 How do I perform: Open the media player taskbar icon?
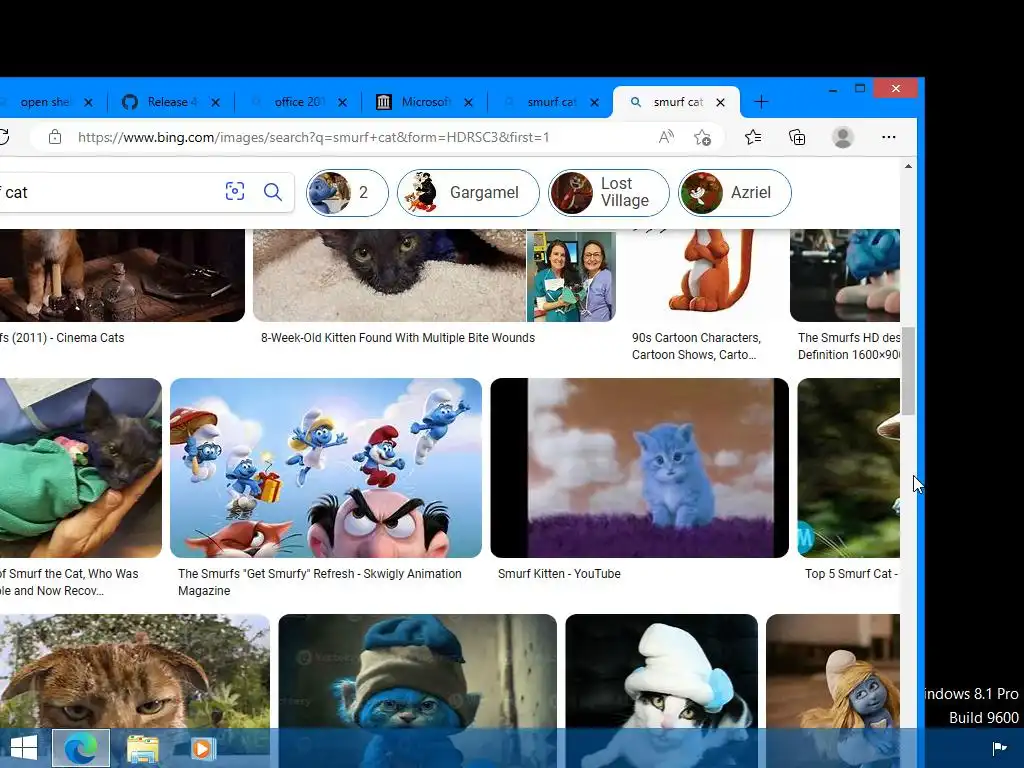[x=203, y=748]
